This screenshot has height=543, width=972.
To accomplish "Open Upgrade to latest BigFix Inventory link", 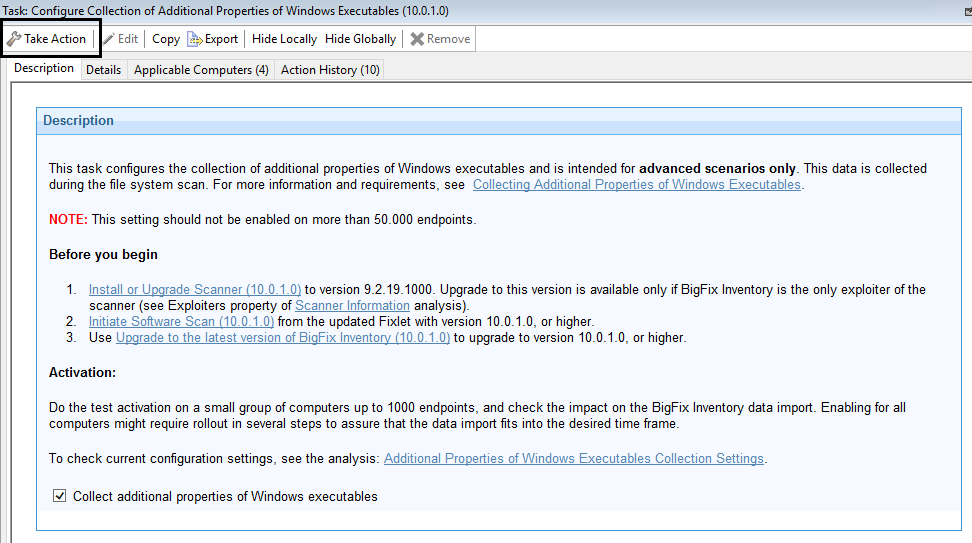I will (283, 338).
